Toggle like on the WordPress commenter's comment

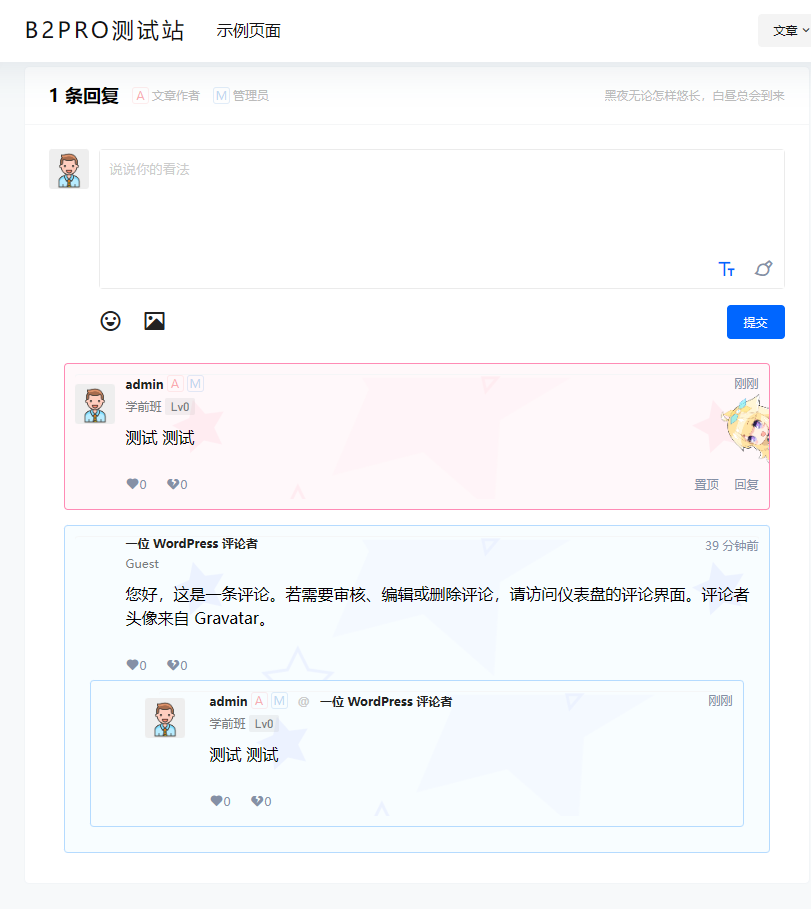pos(133,664)
